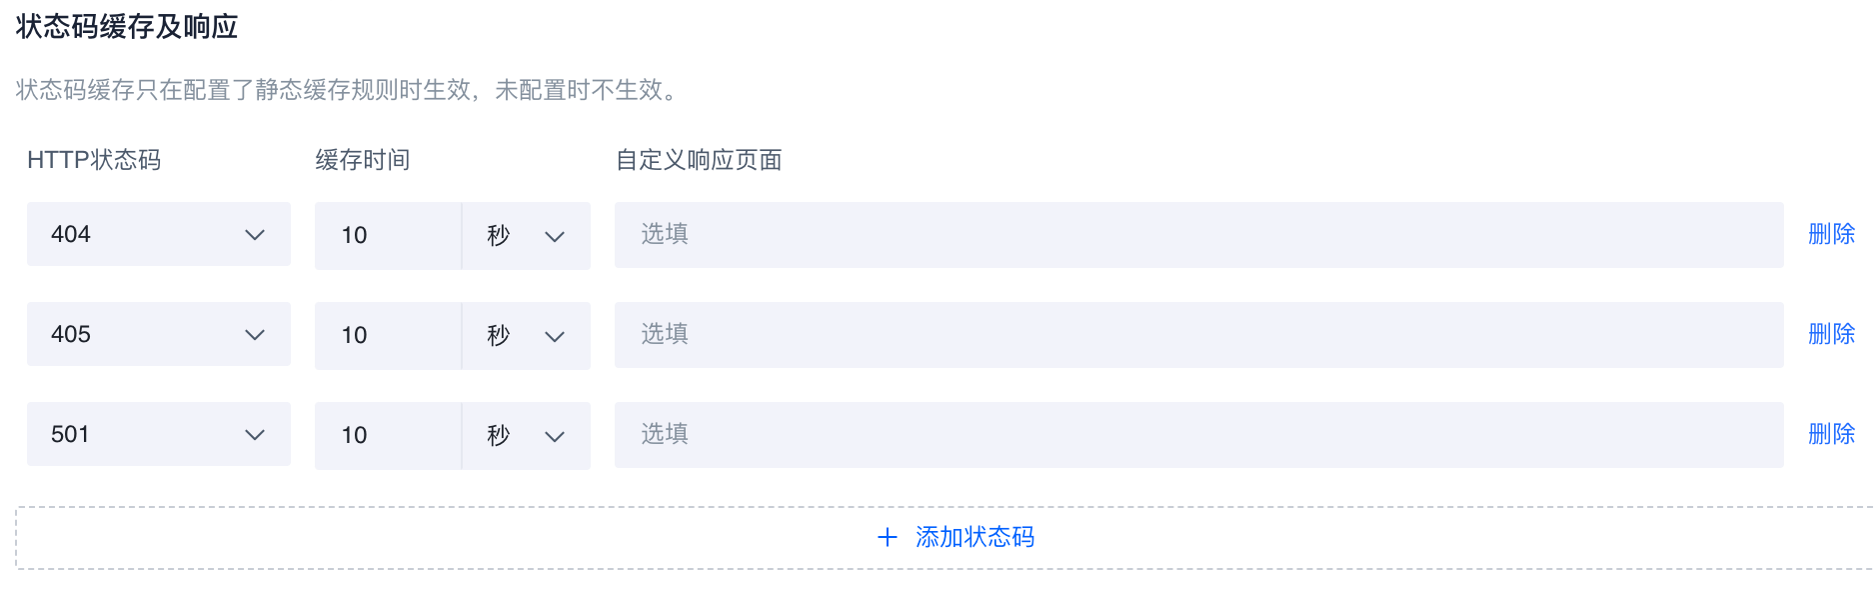
Task: Focus the custom response page field for 405
Action: point(1198,335)
